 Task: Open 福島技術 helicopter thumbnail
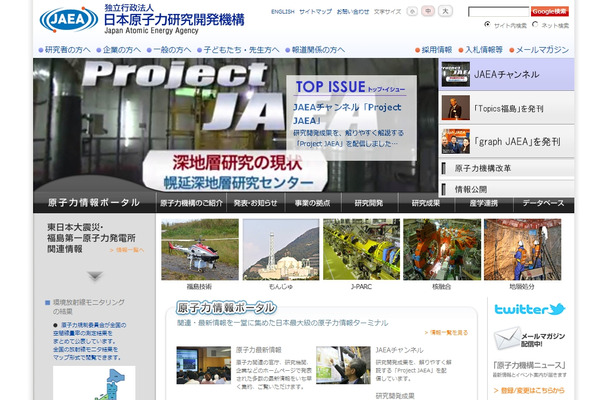click(x=200, y=249)
